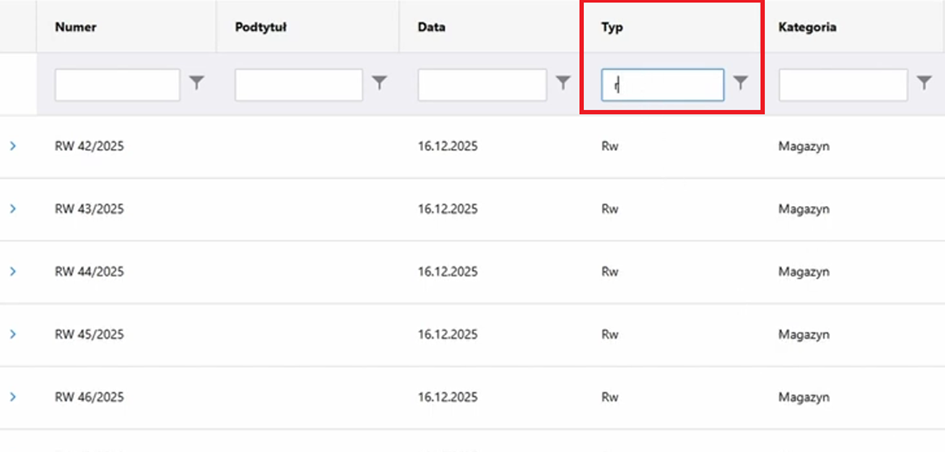Expand the RW 42/2025 row
The height and width of the screenshot is (452, 945).
tap(13, 146)
